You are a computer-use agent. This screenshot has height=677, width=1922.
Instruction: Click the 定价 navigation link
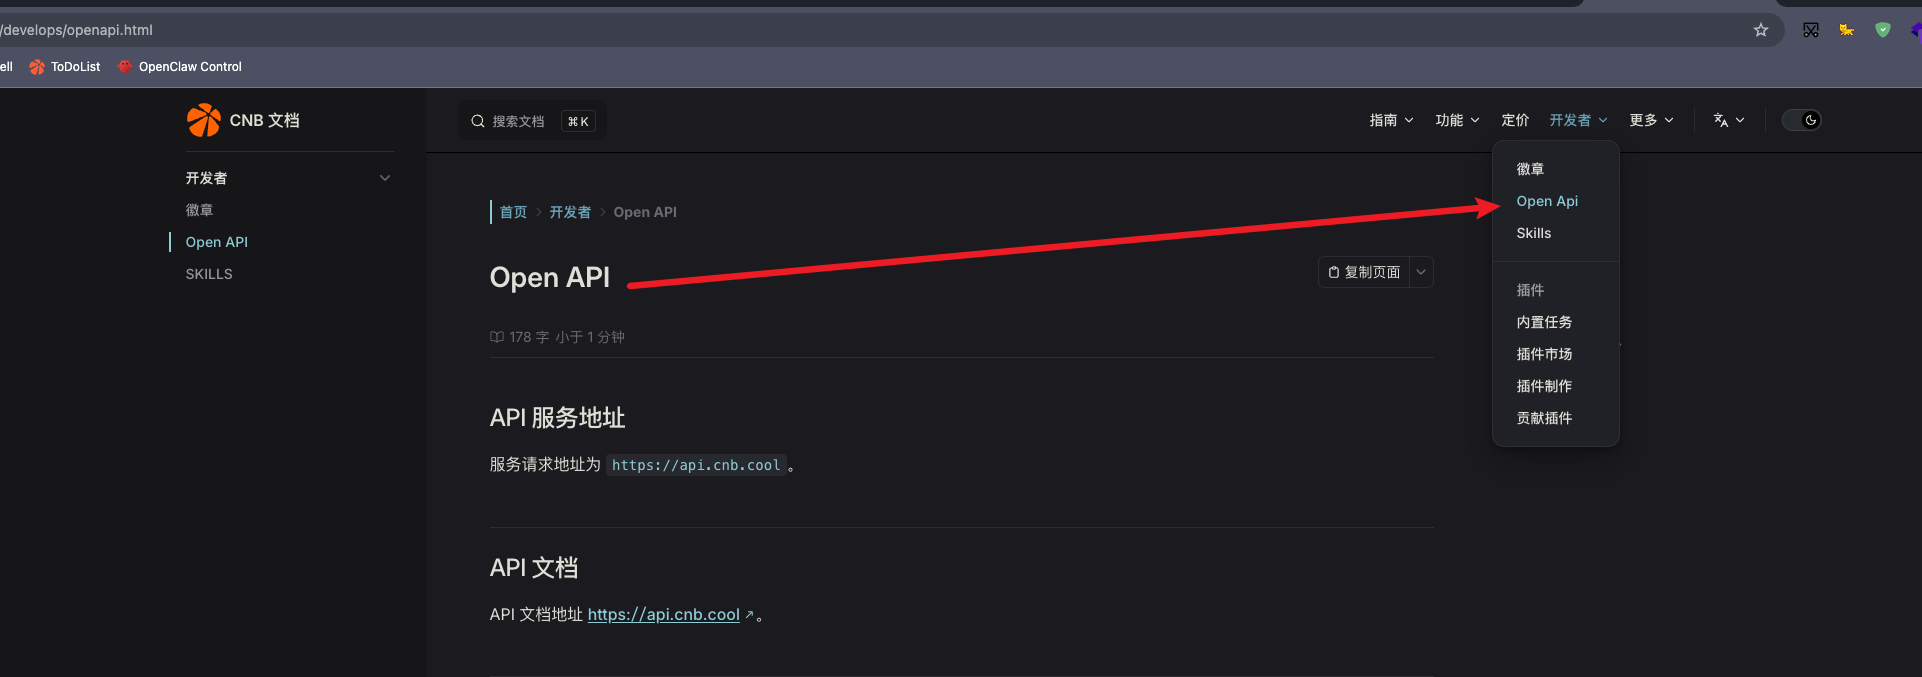coord(1515,120)
